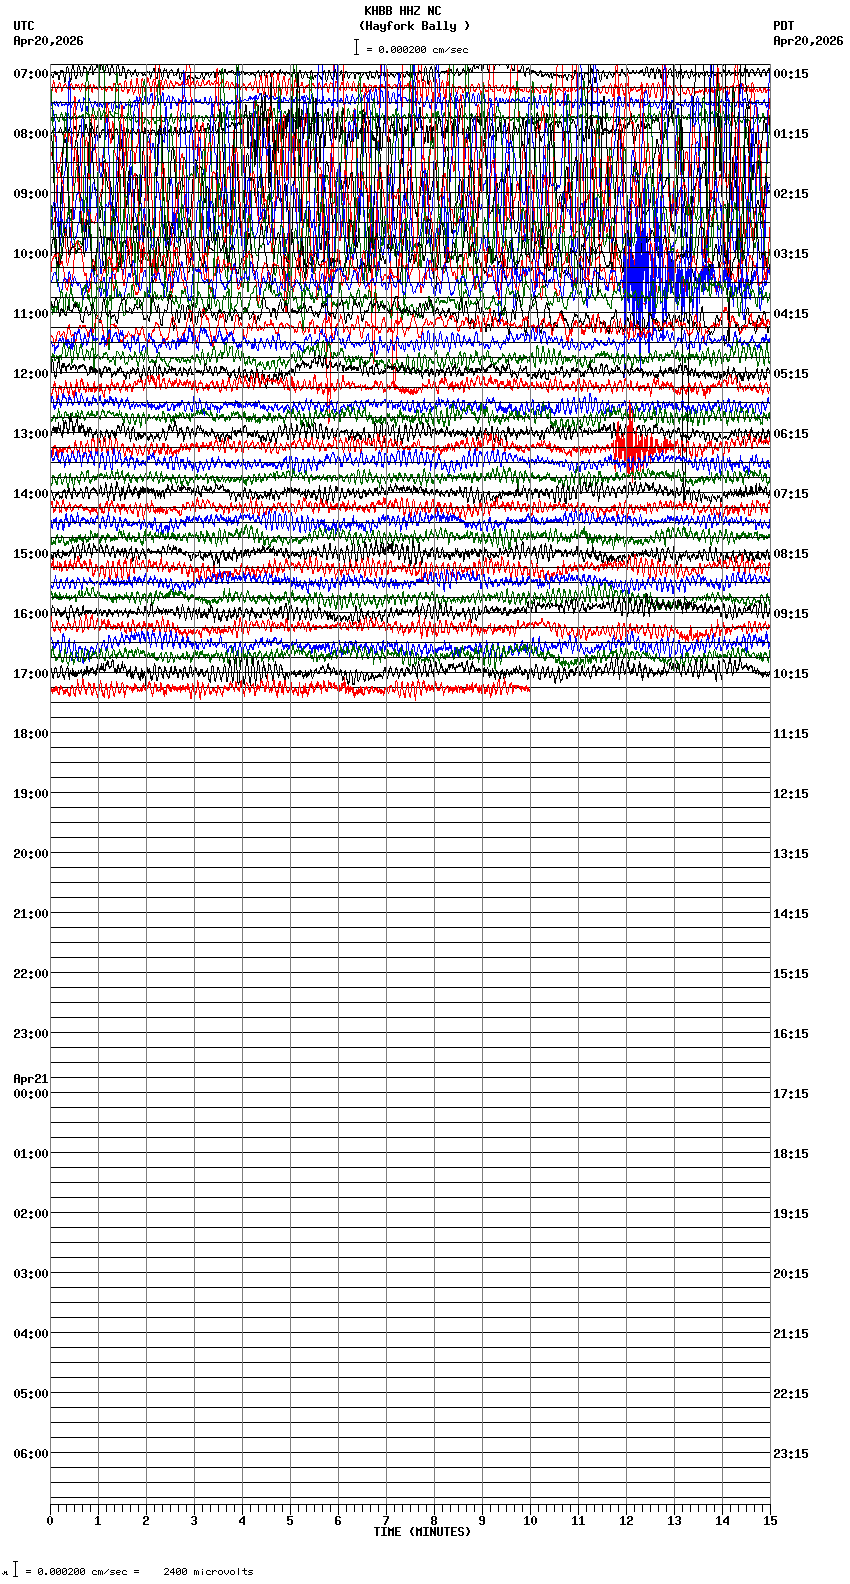Click the '14:00' UTC hour label
Image resolution: width=850 pixels, height=1584 pixels.
click(31, 494)
